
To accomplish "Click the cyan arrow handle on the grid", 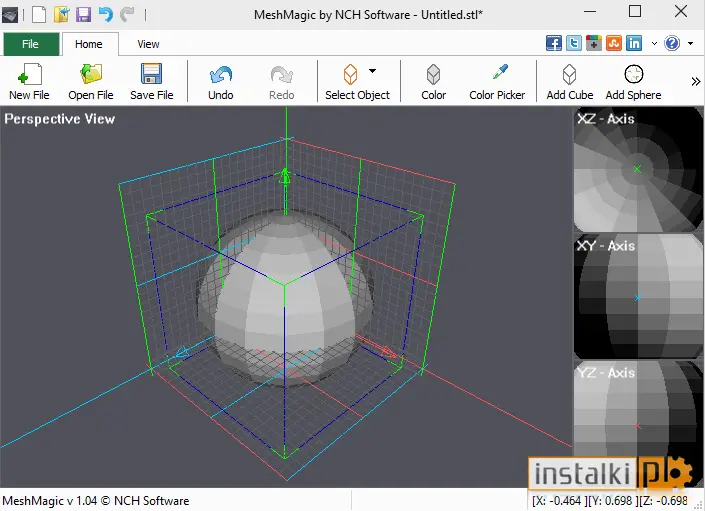I will click(x=183, y=353).
